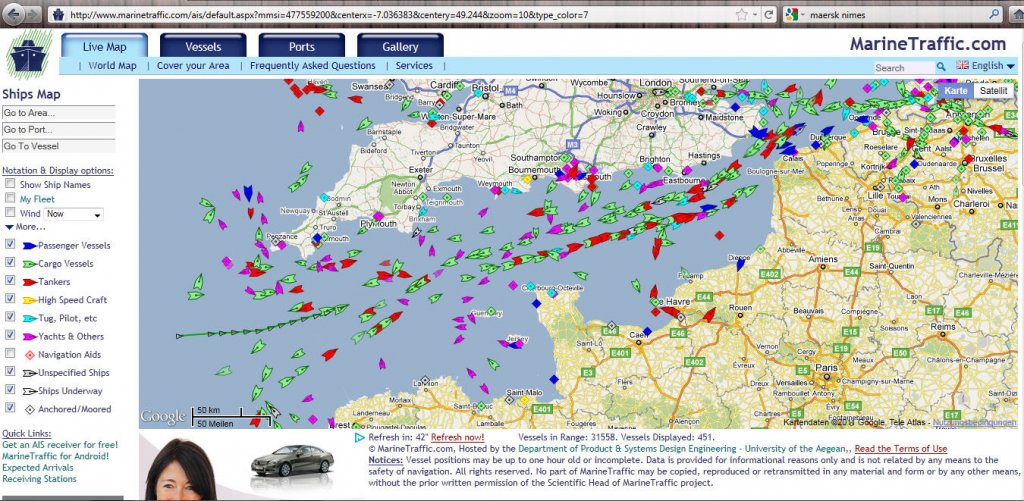The width and height of the screenshot is (1024, 501).
Task: Click the browser URL address field
Action: coord(398,14)
